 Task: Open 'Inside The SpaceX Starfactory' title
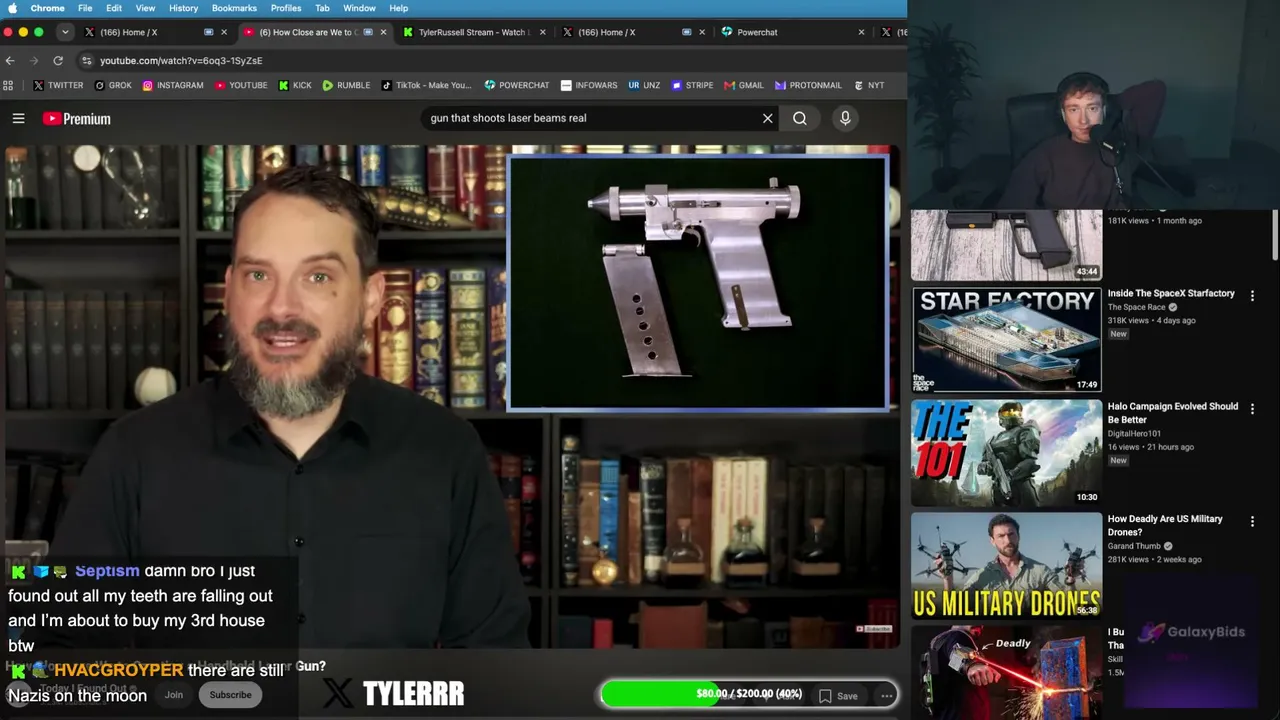coord(1171,294)
